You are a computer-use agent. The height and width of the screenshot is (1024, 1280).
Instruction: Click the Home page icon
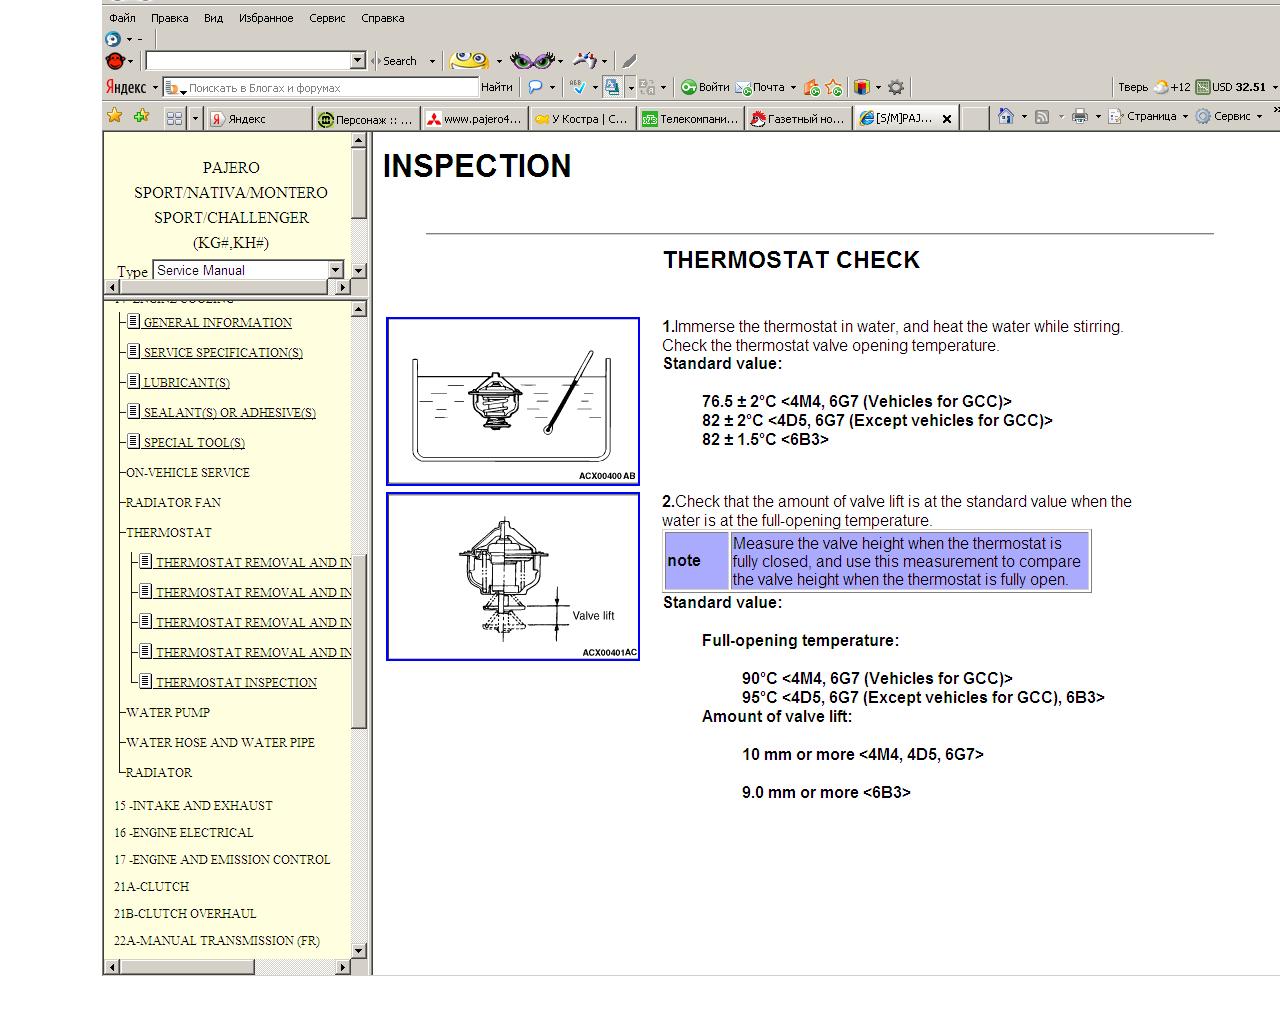pyautogui.click(x=1006, y=117)
